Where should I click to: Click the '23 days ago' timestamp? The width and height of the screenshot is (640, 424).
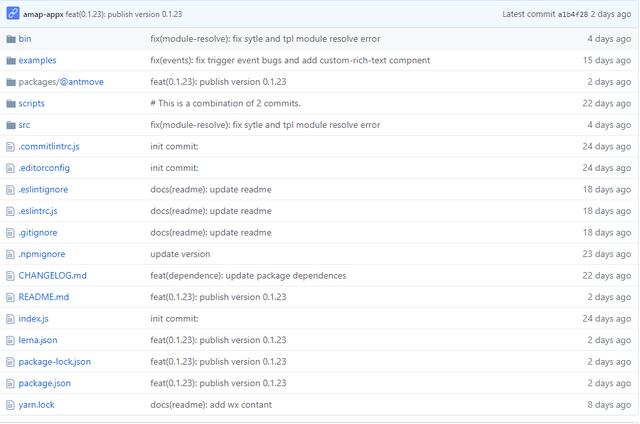(607, 254)
